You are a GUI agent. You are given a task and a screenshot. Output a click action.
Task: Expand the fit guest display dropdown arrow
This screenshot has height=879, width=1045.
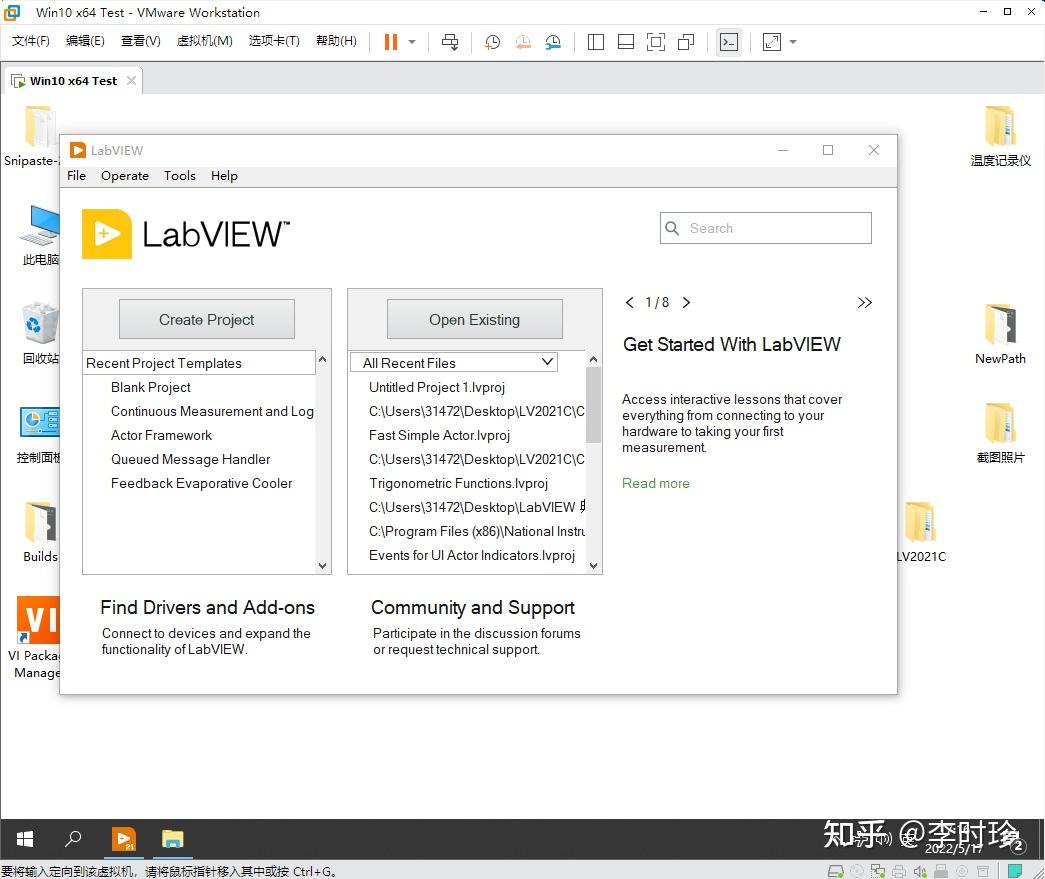[x=791, y=42]
